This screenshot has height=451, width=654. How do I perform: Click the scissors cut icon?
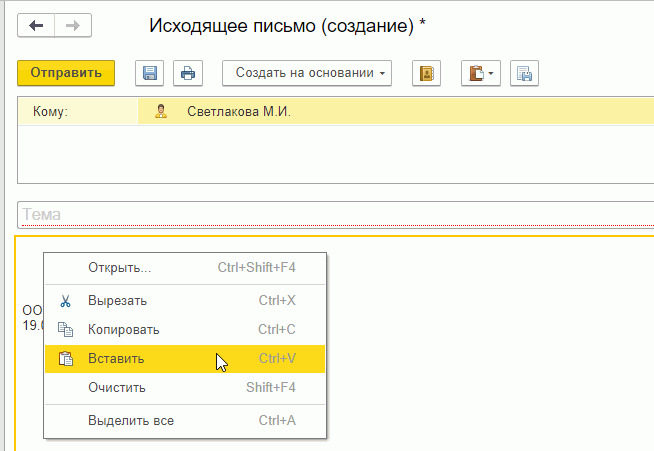click(x=65, y=301)
